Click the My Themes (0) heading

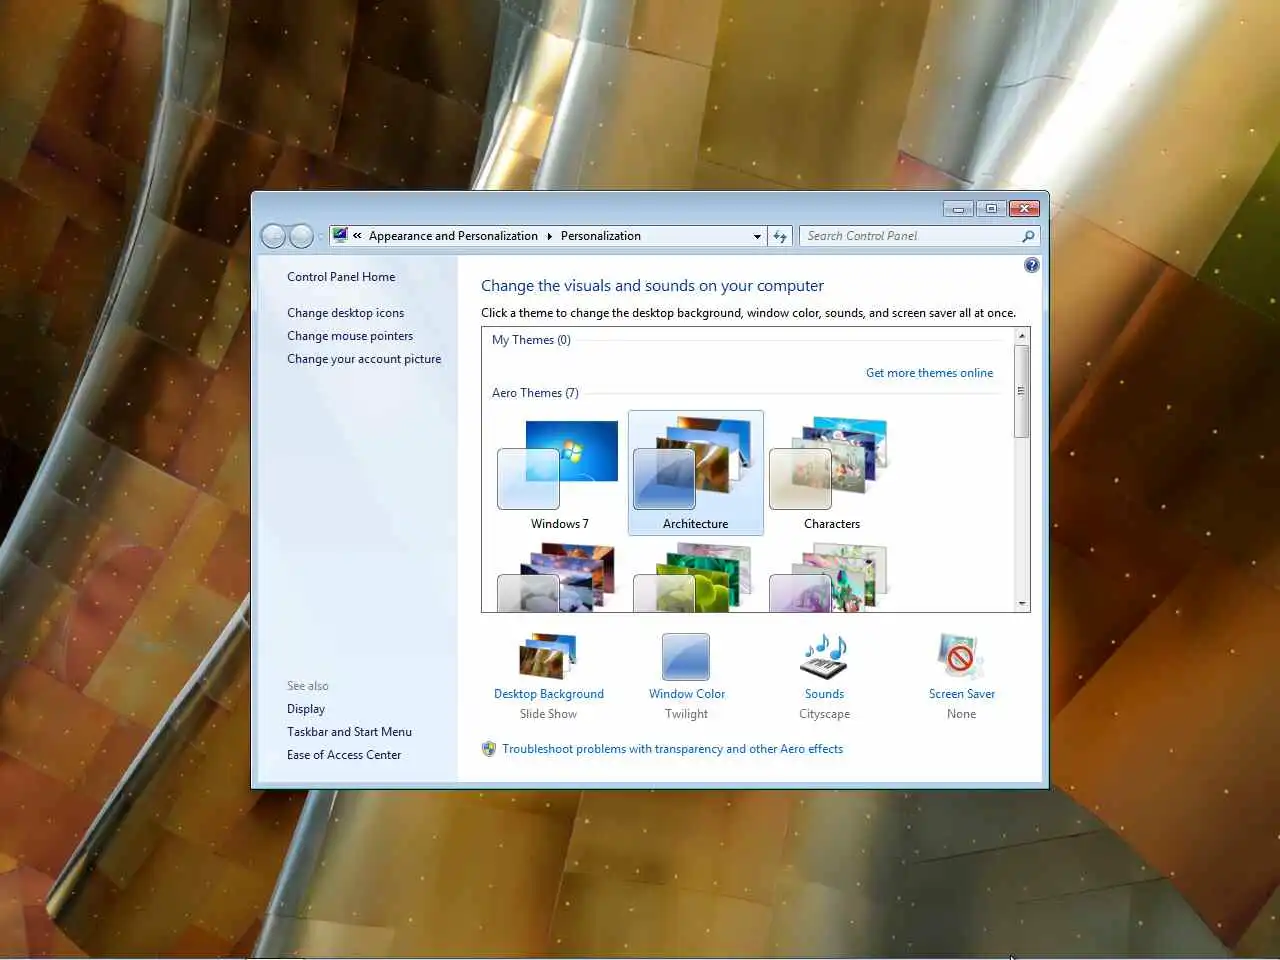(531, 340)
